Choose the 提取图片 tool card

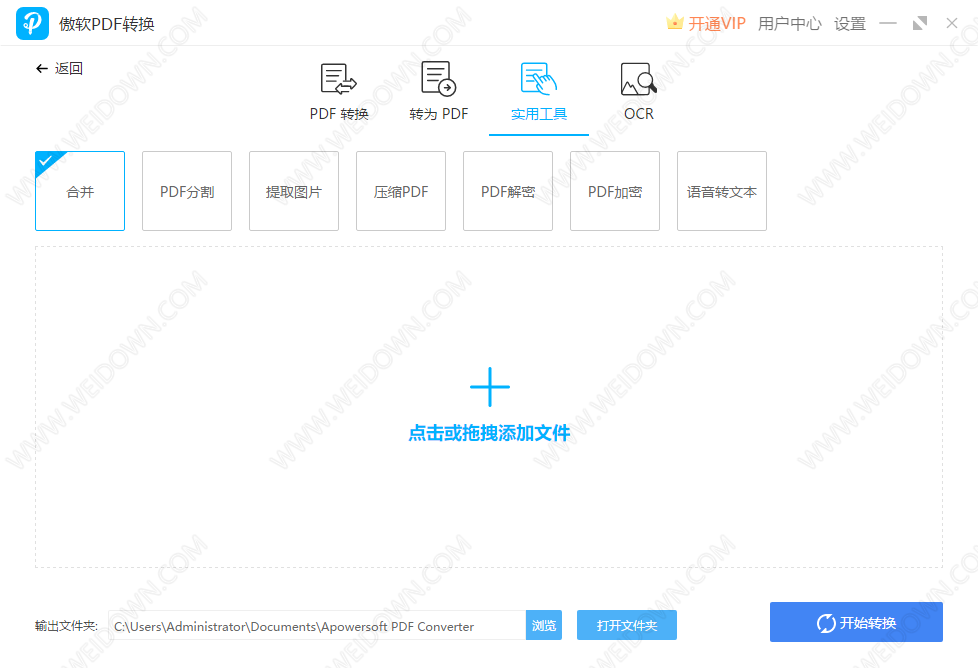click(x=294, y=191)
